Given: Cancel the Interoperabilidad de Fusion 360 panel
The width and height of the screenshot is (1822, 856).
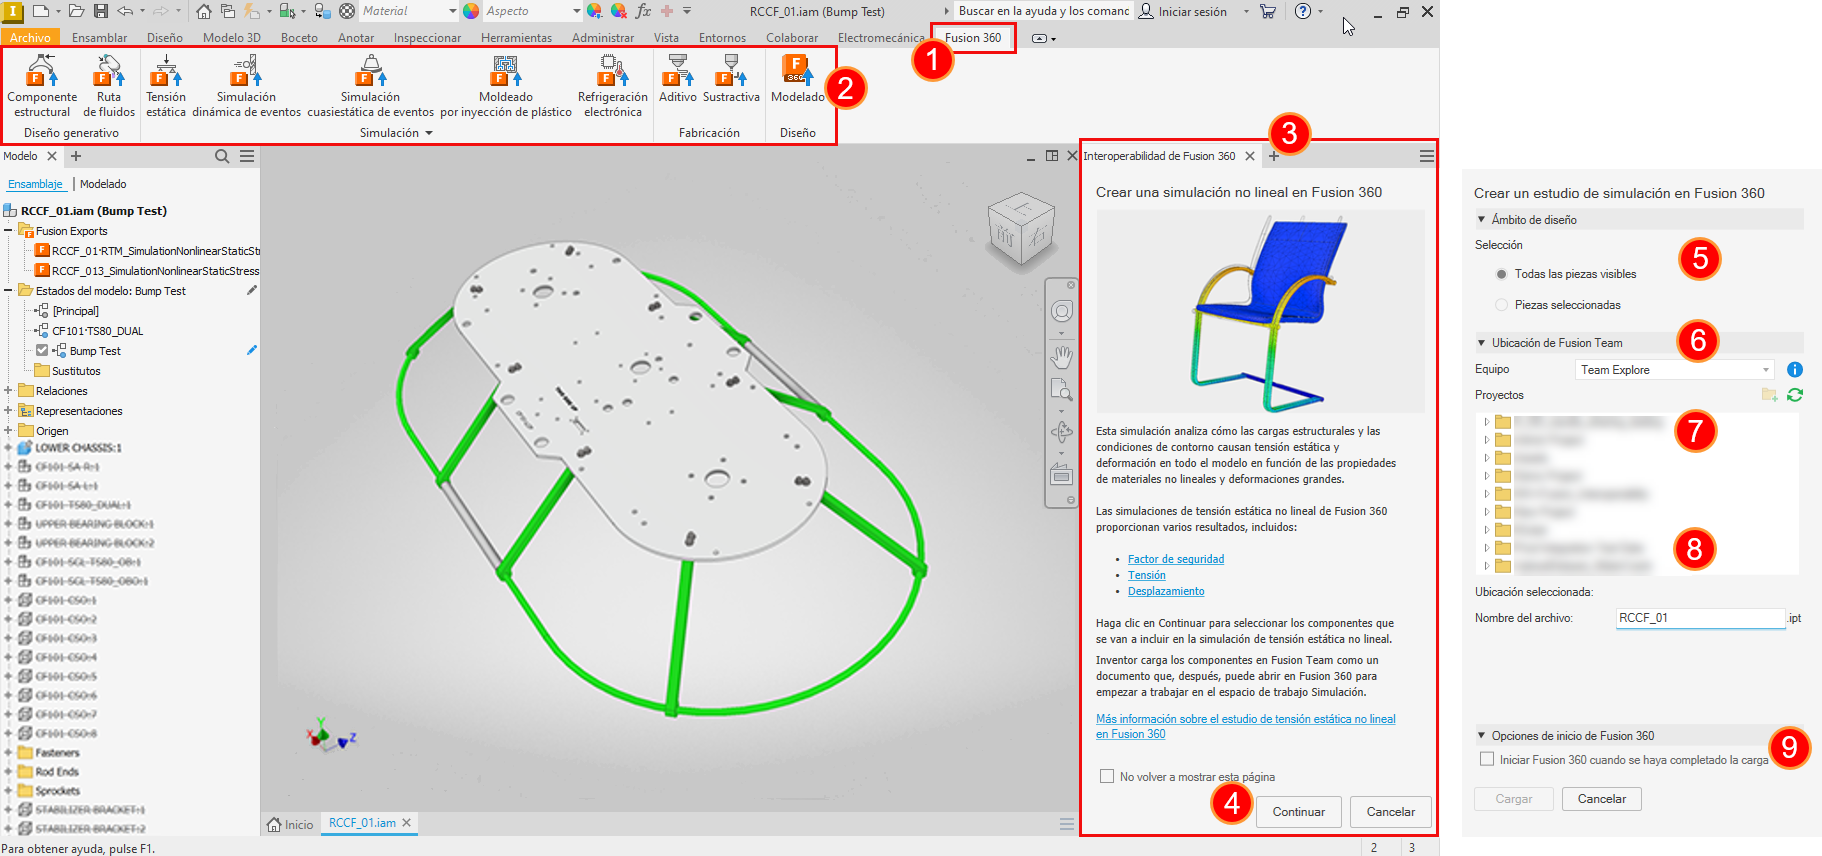Looking at the screenshot, I should click(x=1391, y=812).
